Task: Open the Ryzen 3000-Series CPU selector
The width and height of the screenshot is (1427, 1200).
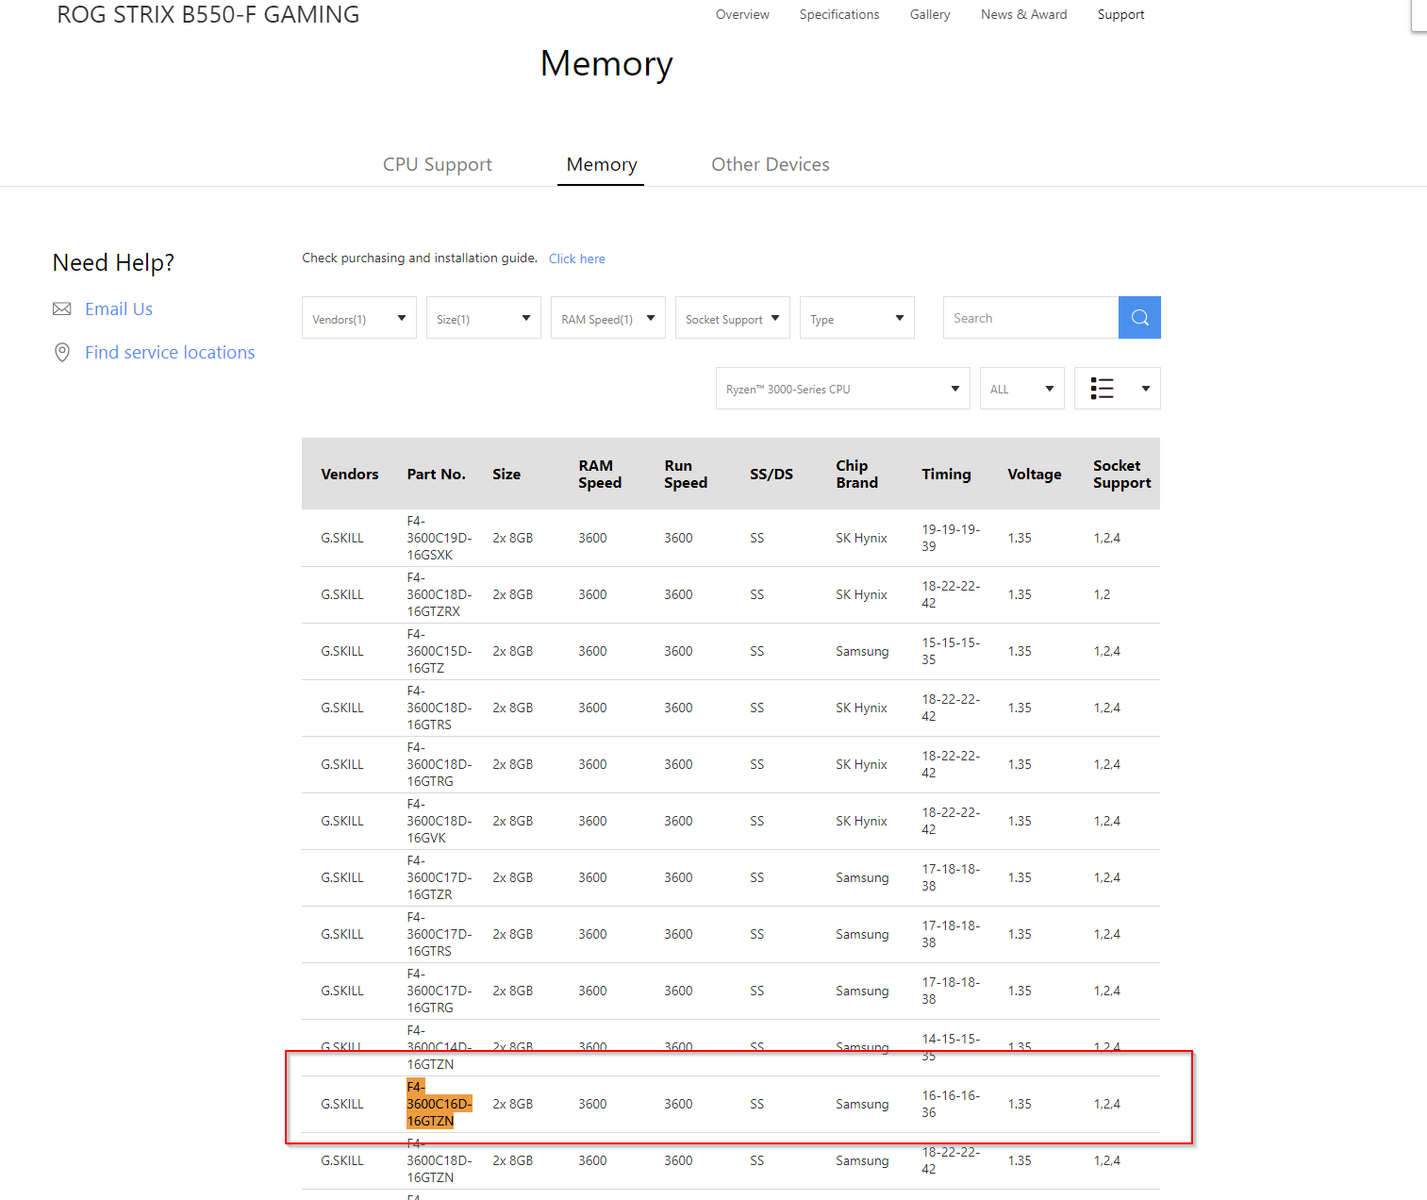Action: click(x=843, y=389)
